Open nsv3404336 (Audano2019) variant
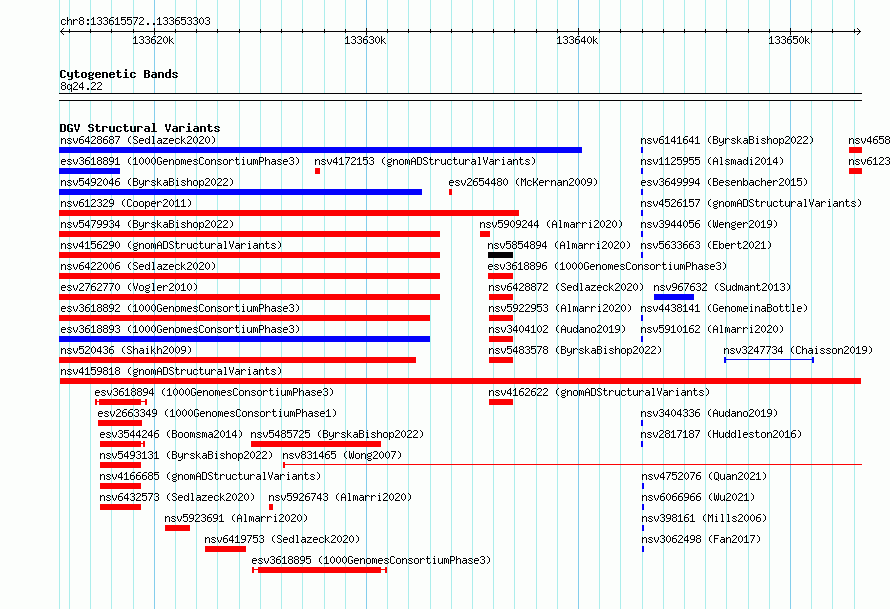 point(709,413)
